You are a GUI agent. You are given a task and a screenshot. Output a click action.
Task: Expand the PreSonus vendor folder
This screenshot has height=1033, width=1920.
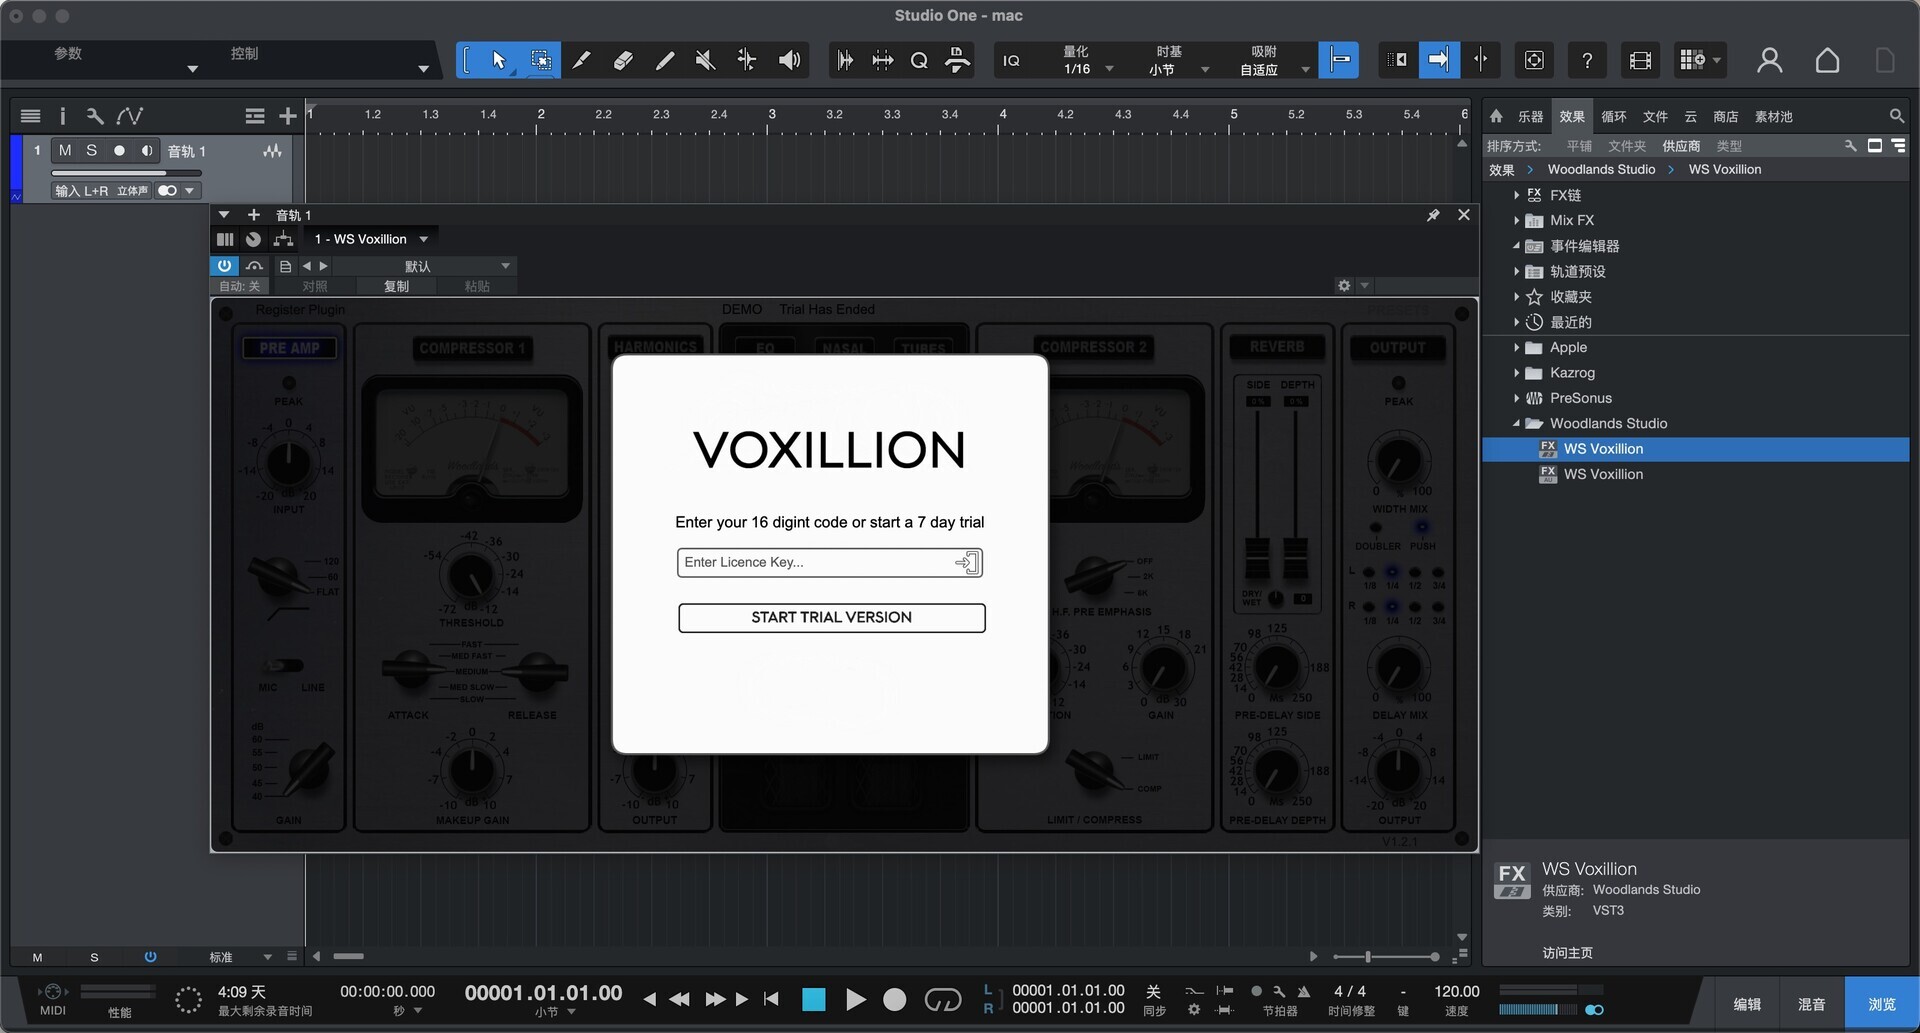click(1516, 398)
